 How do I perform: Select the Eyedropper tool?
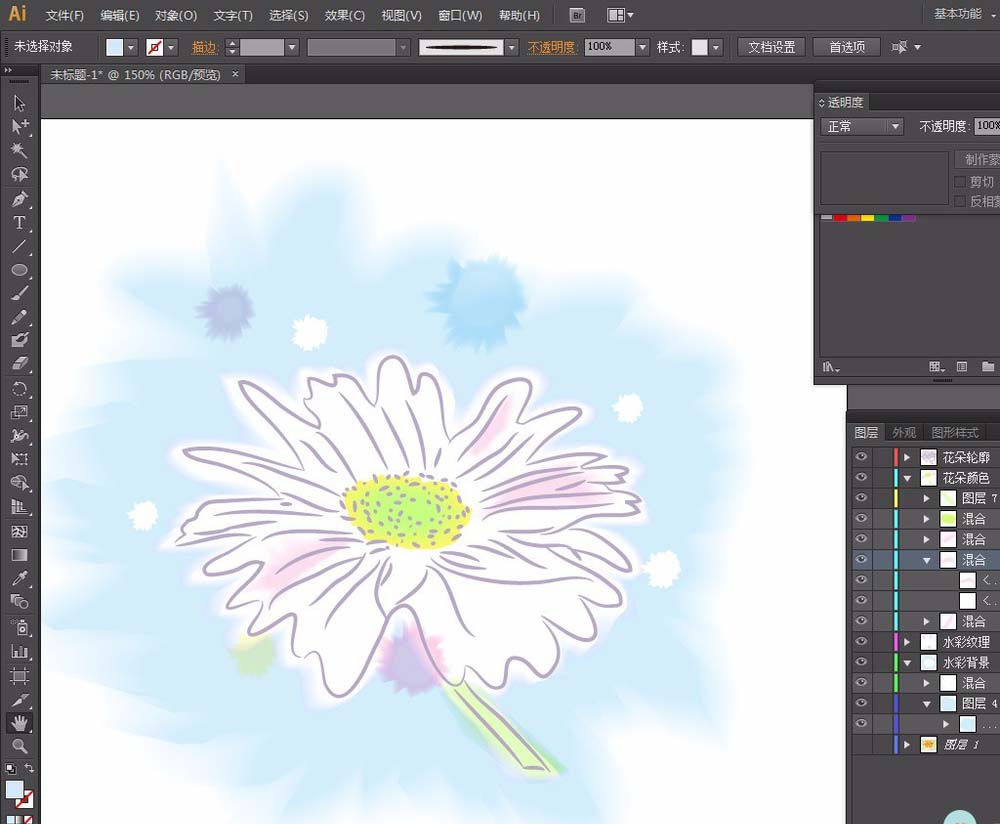(19, 578)
